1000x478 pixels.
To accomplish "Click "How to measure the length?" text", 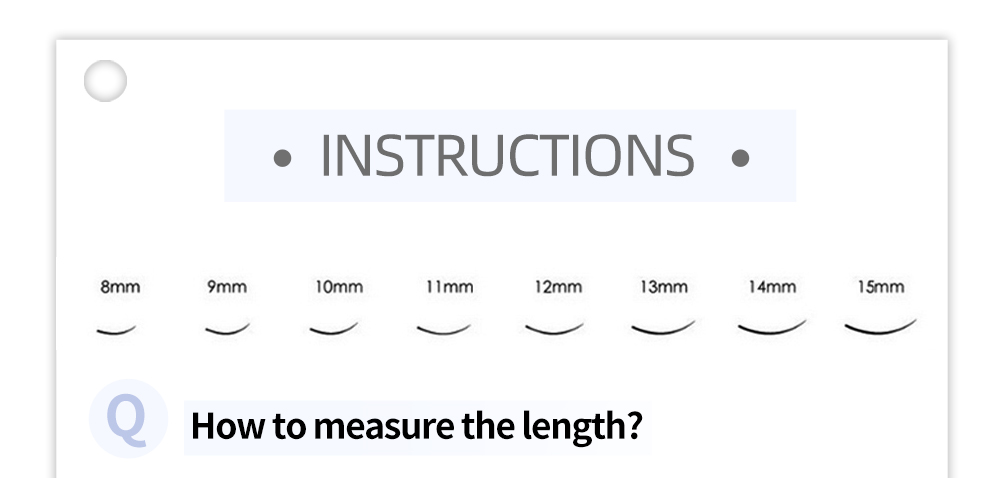I will pos(416,427).
